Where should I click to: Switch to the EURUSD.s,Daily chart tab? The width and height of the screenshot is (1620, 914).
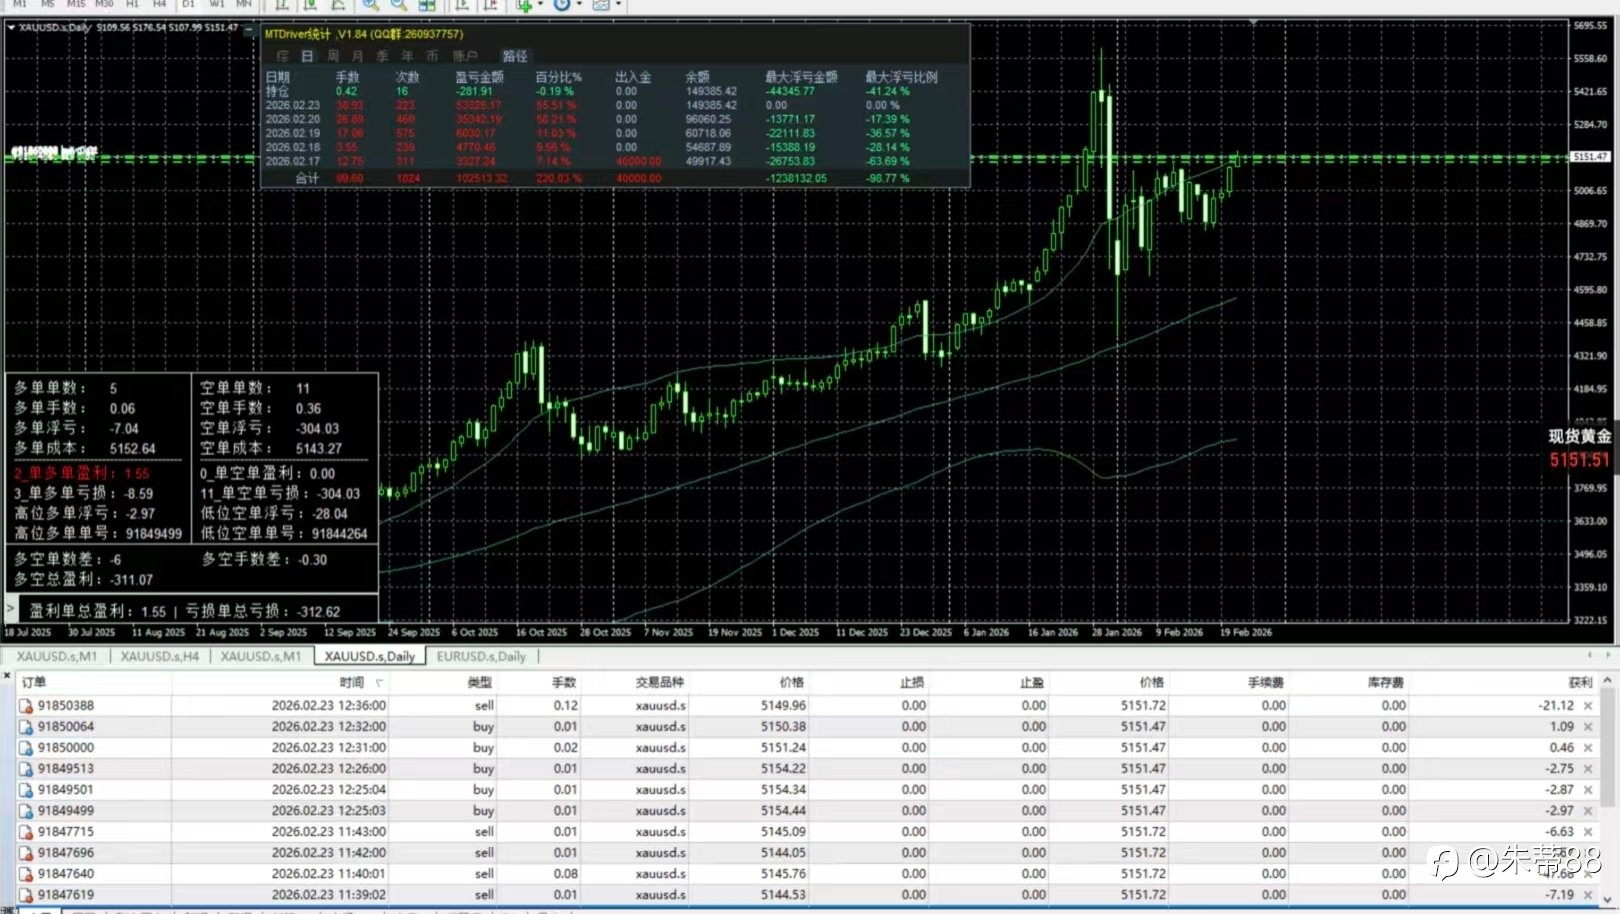pyautogui.click(x=481, y=656)
